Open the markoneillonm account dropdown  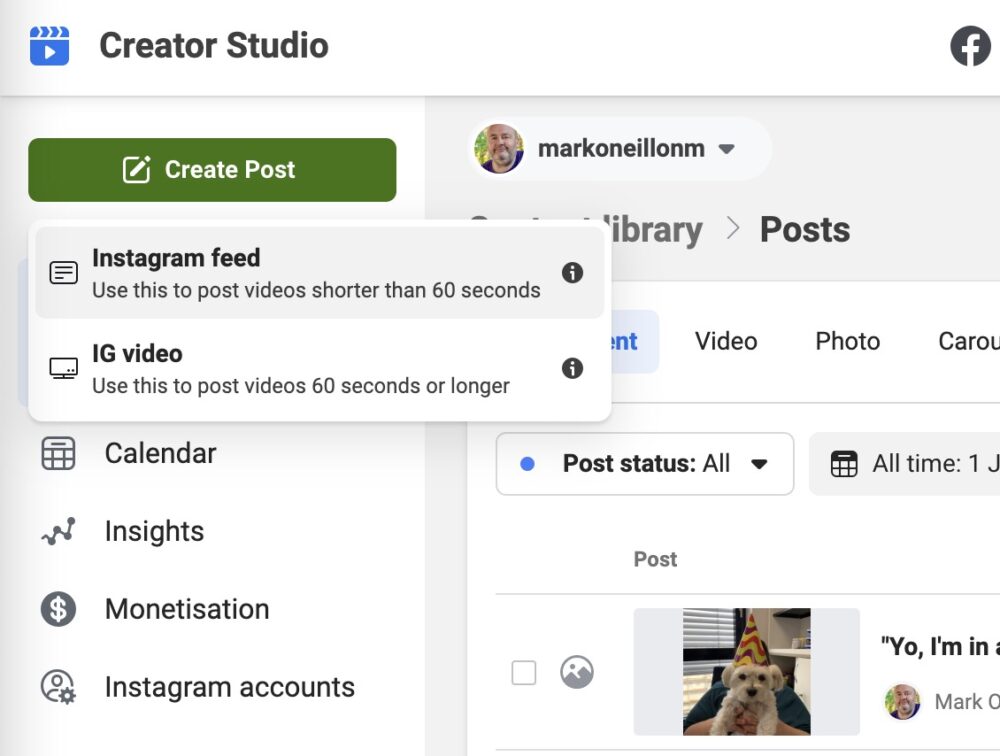pyautogui.click(x=616, y=148)
